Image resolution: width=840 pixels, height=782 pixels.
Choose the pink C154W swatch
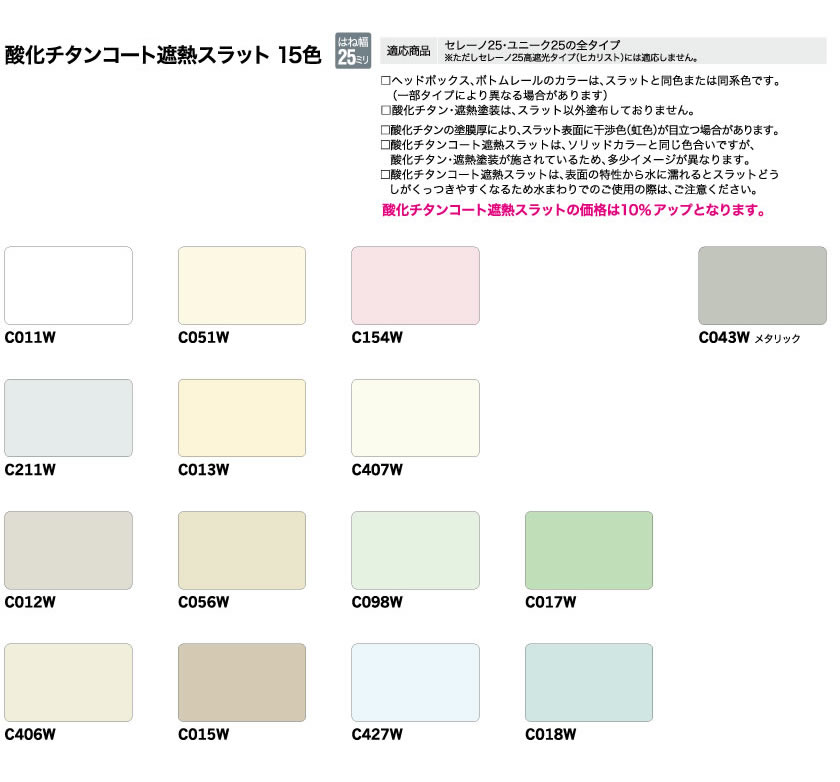coord(415,286)
